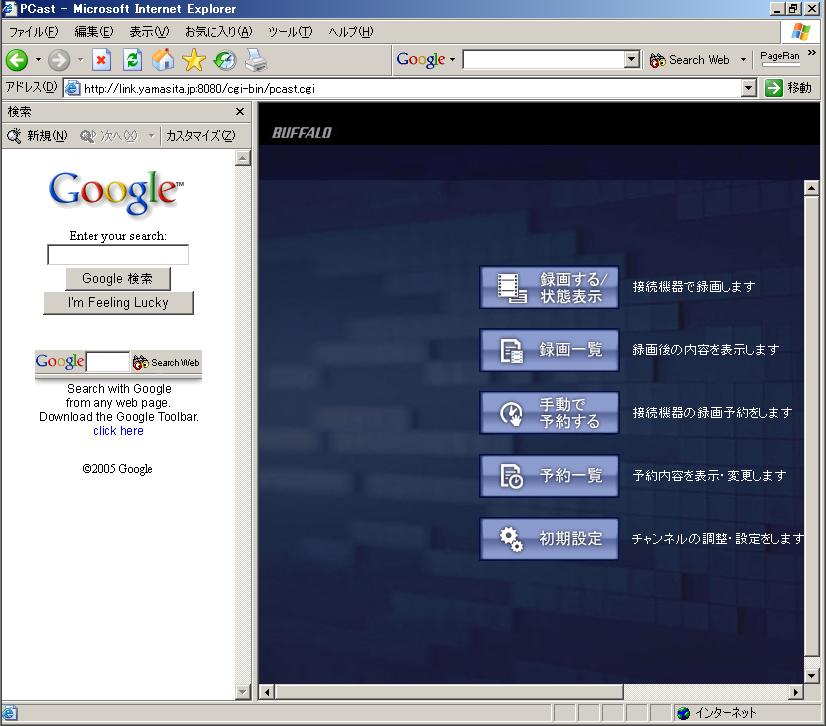Viewport: 826px width, 726px height.
Task: Click 新規(N) in search panel
Action: 37,136
